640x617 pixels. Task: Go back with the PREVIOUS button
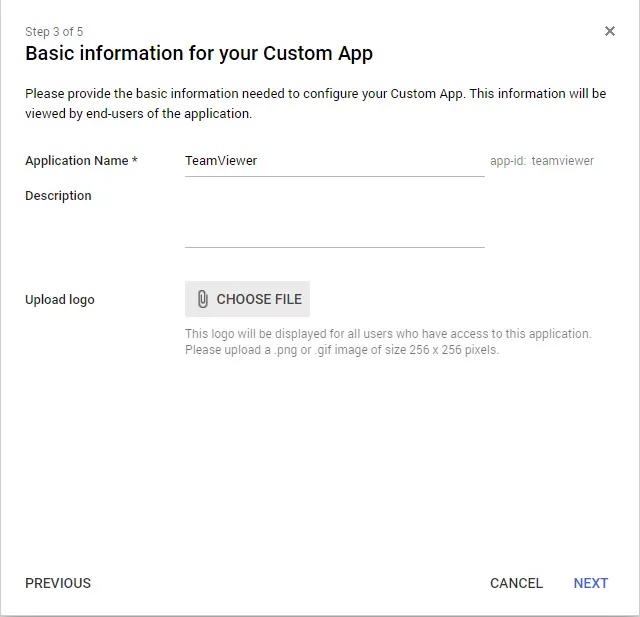58,583
